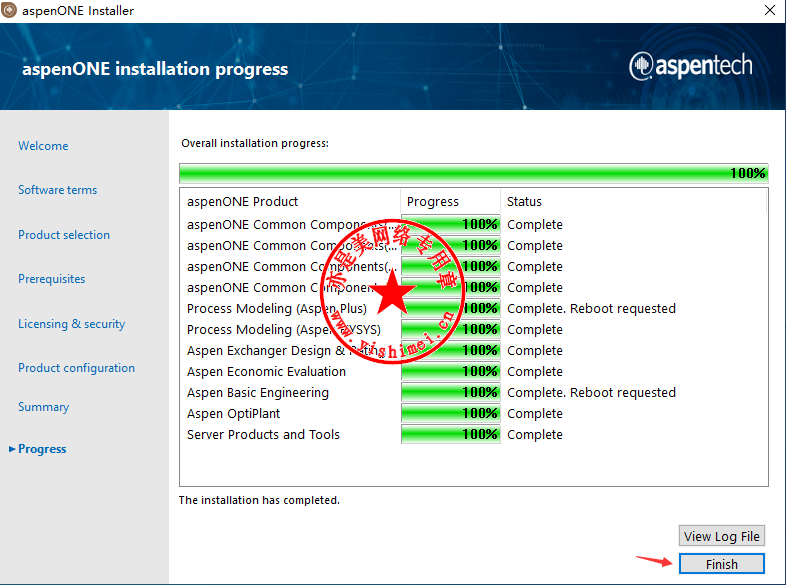Select the Licensing & security step

[72, 324]
